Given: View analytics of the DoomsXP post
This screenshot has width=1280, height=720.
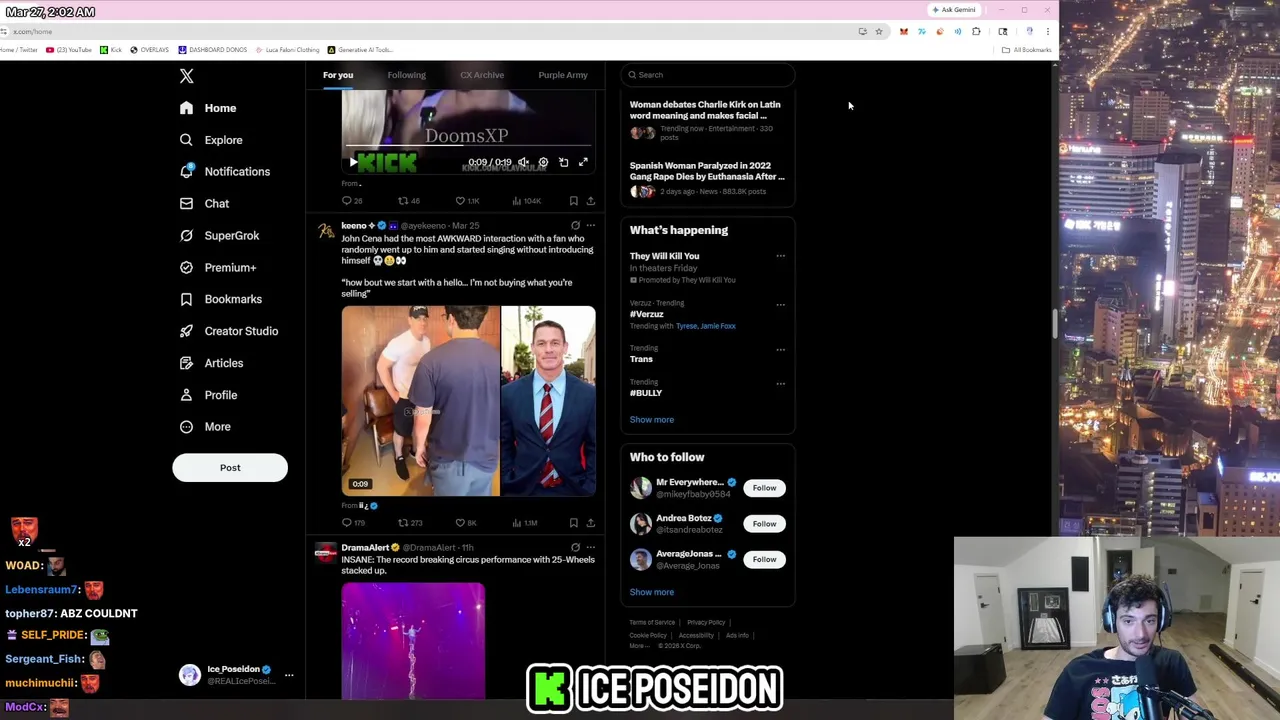Looking at the screenshot, I should (526, 201).
